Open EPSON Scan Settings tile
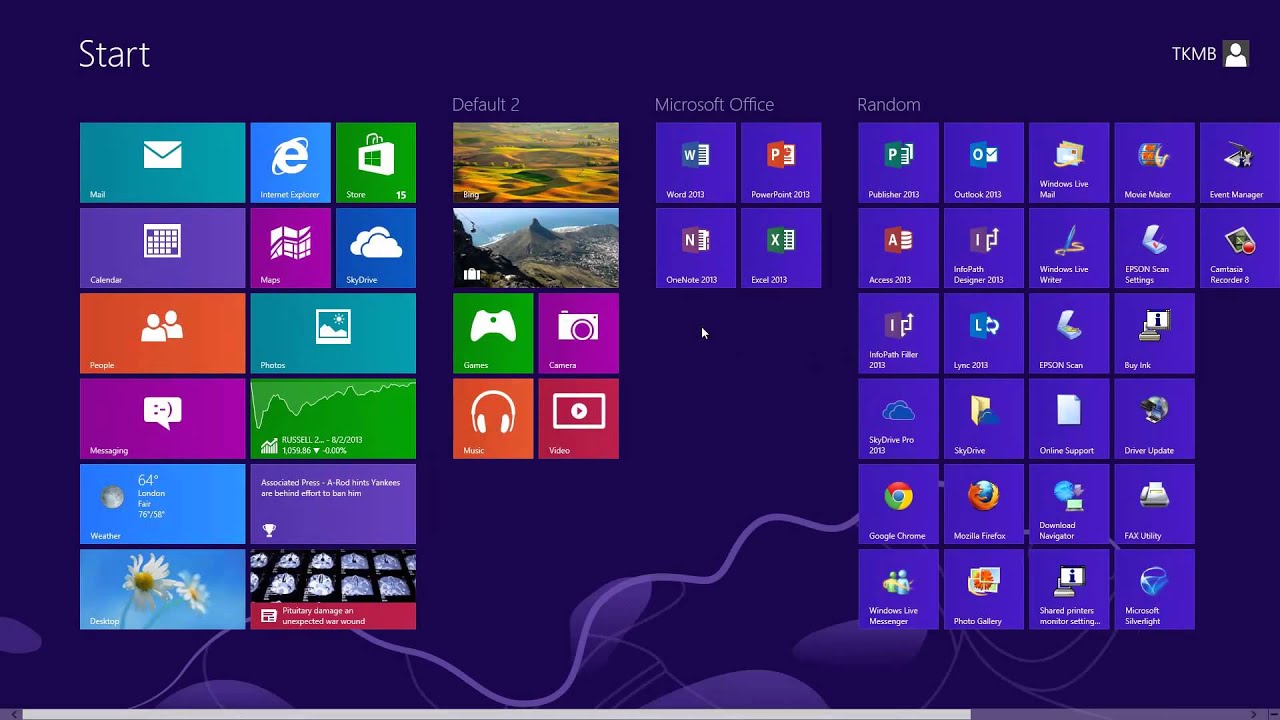The height and width of the screenshot is (720, 1280). [x=1154, y=248]
